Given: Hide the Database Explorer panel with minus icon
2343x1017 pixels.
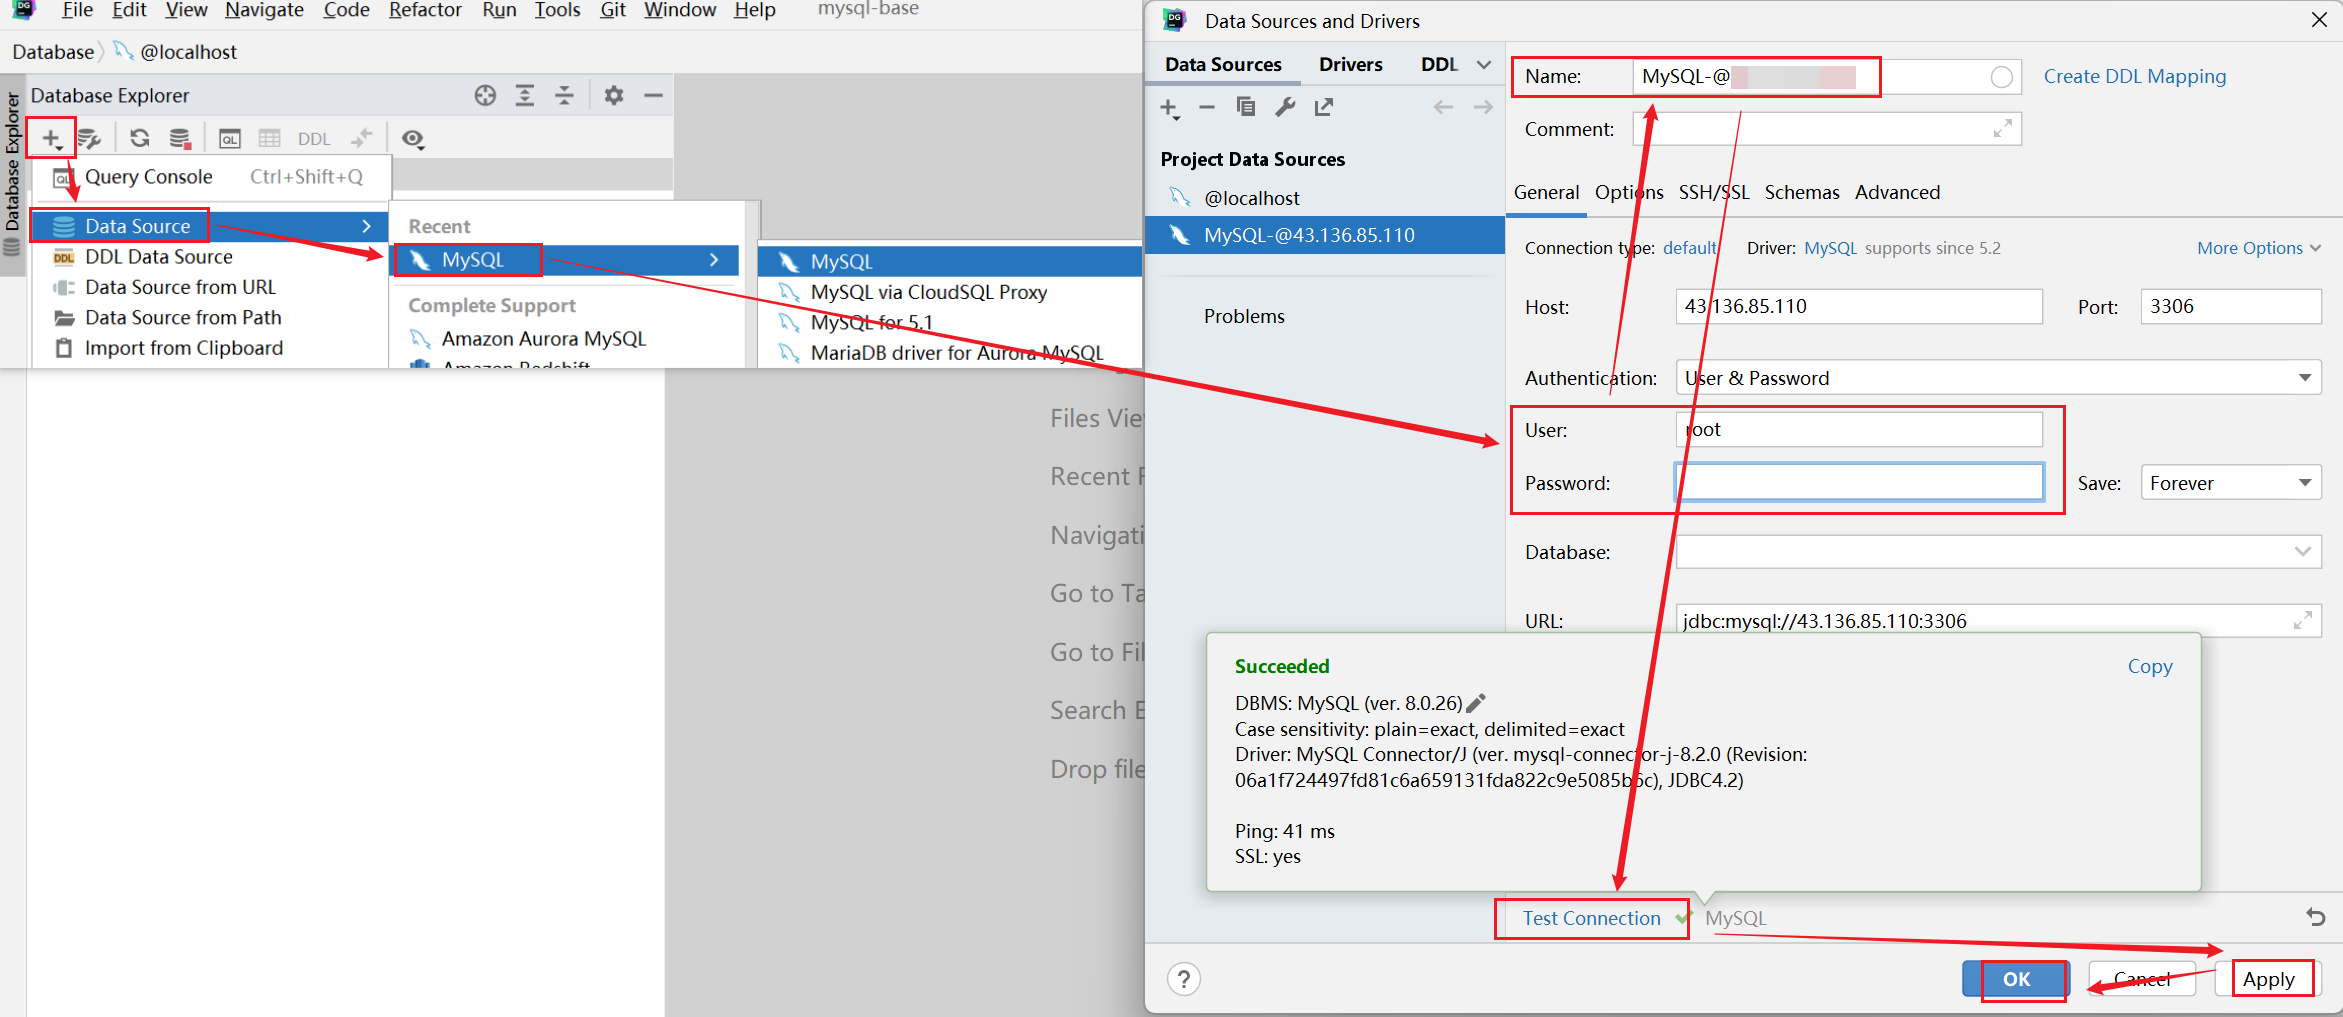Looking at the screenshot, I should click(654, 95).
